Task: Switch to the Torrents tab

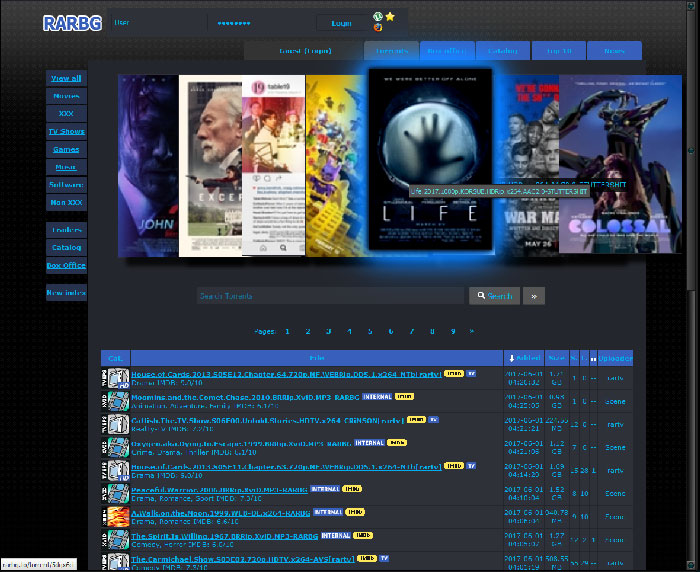Action: pos(392,51)
